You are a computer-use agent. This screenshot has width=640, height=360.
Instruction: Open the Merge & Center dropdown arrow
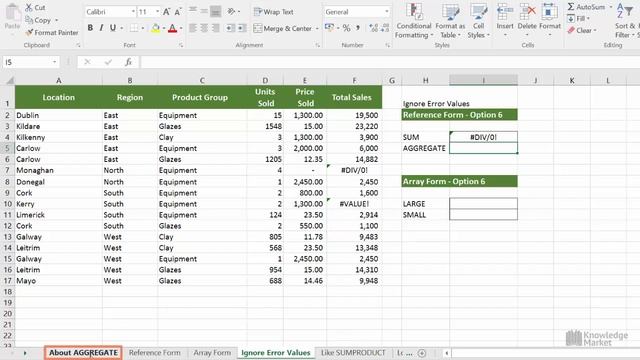(x=317, y=29)
